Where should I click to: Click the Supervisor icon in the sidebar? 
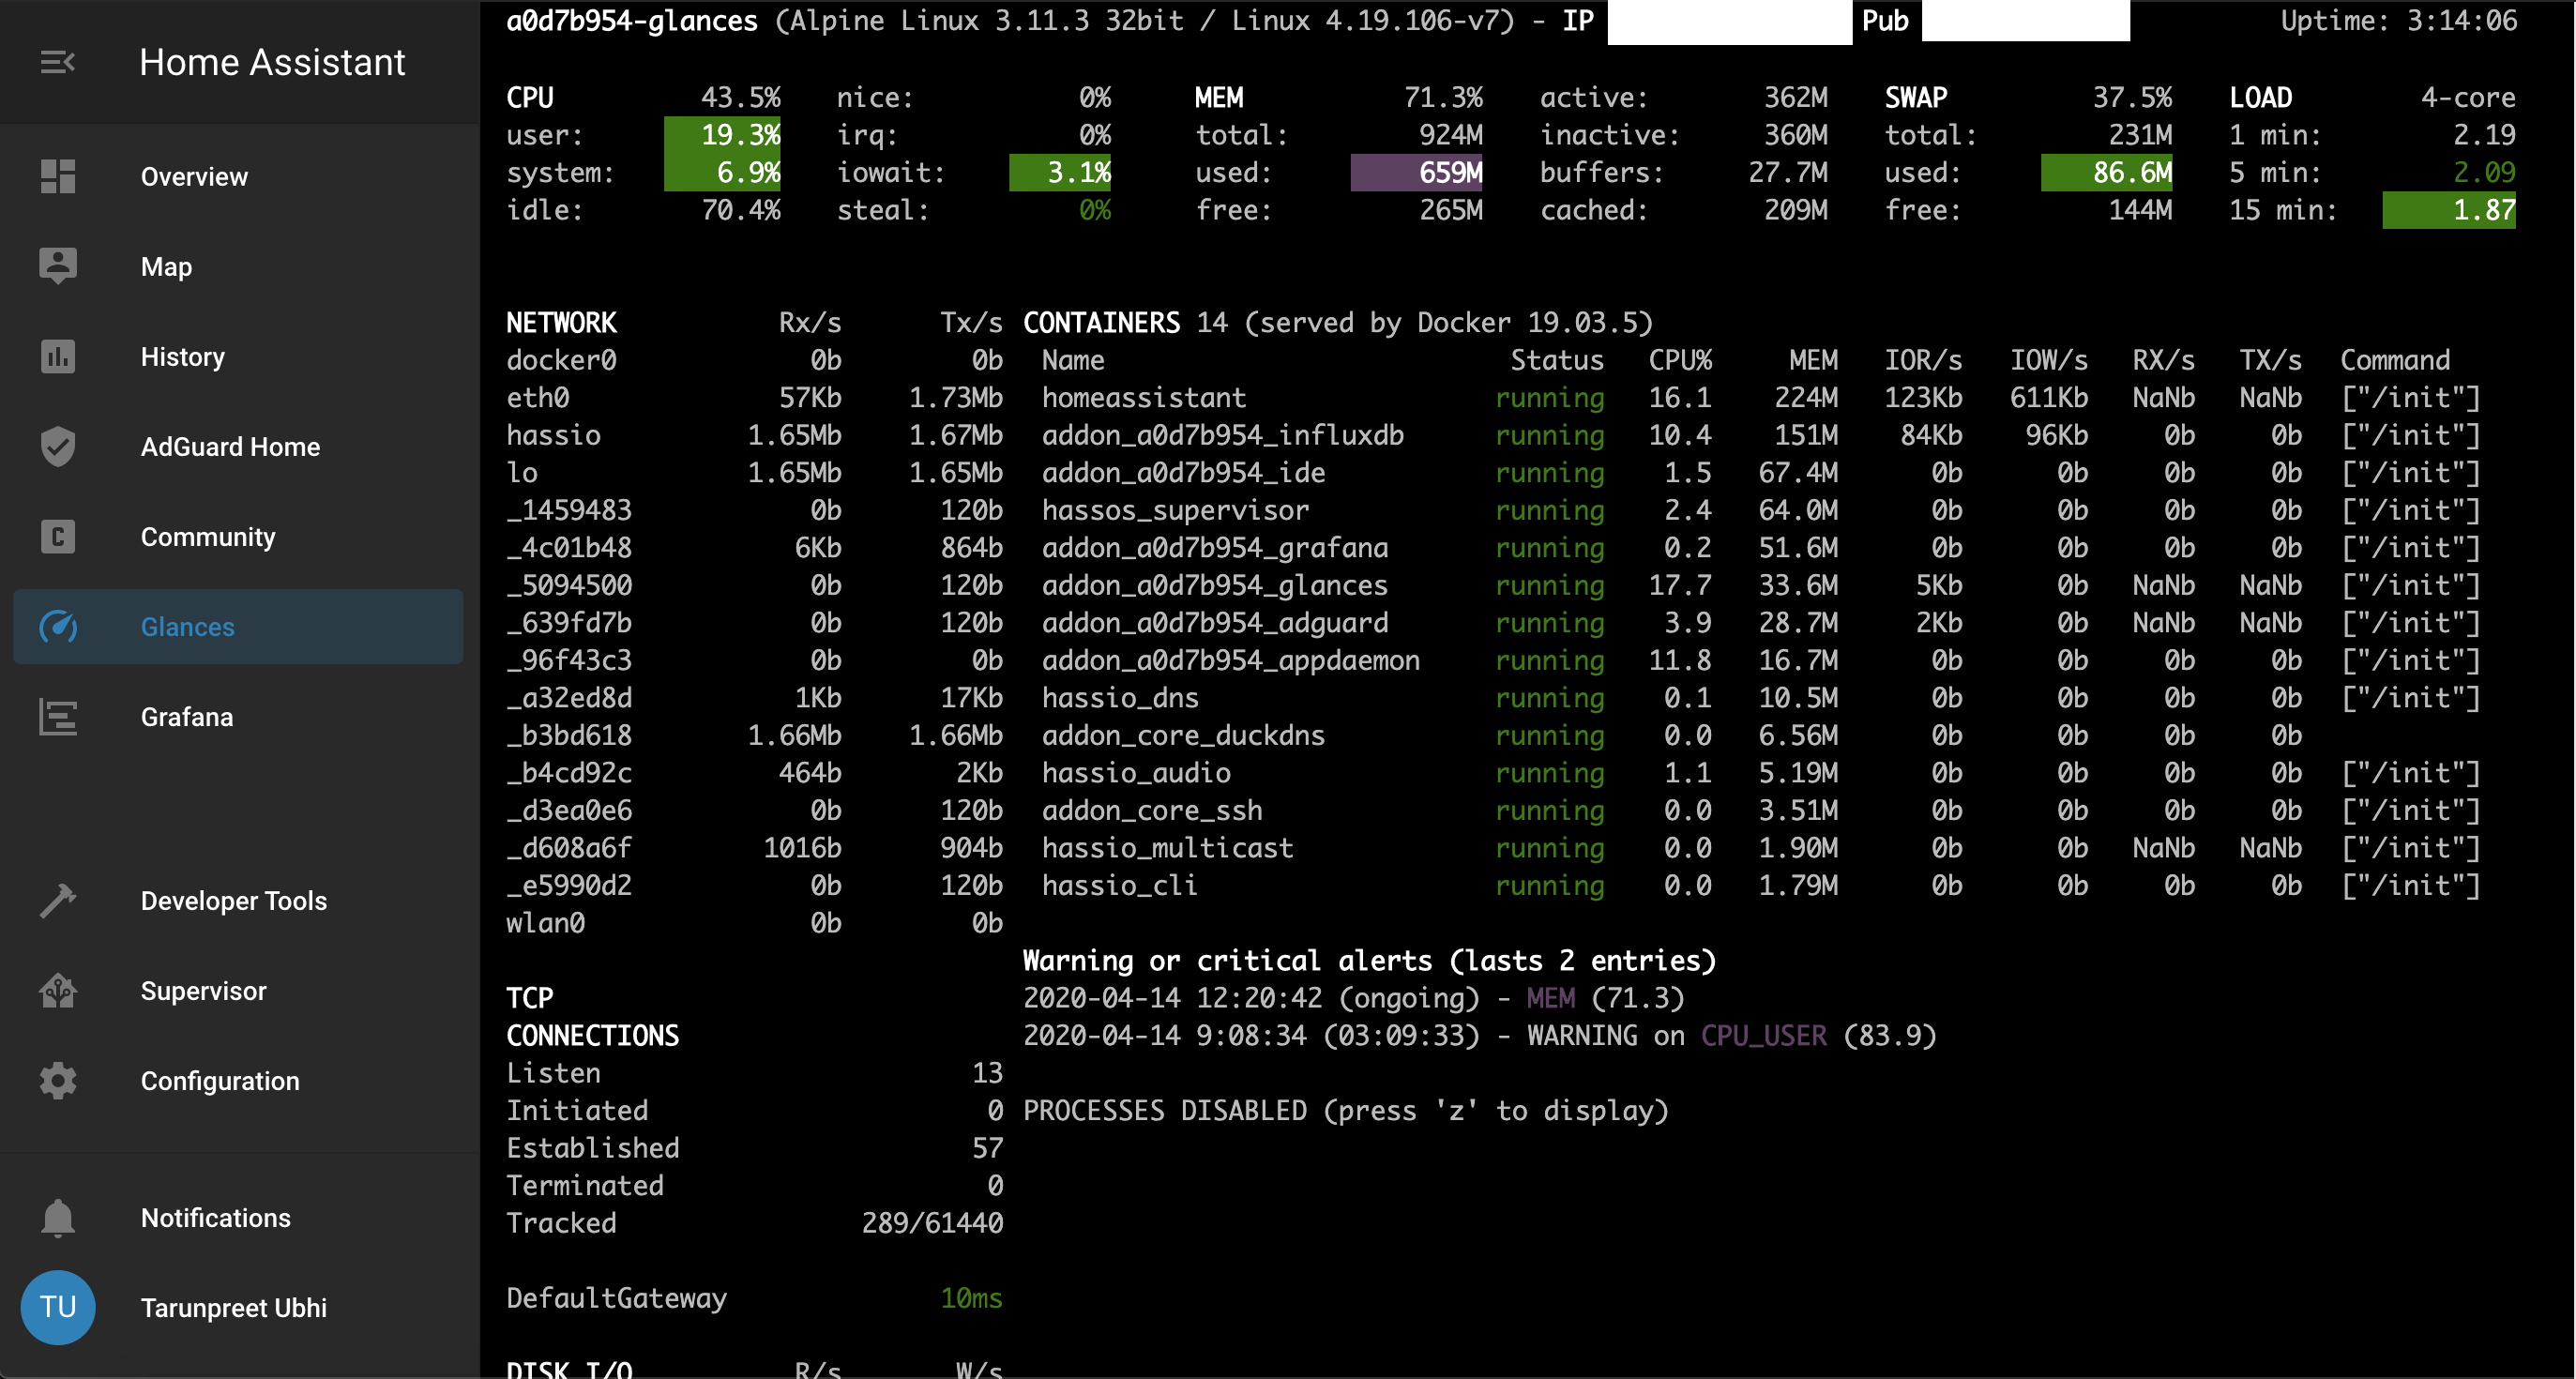[57, 990]
